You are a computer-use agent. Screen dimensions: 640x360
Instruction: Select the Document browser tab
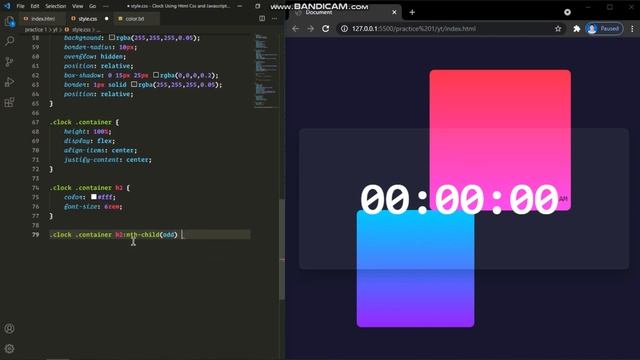coord(346,12)
